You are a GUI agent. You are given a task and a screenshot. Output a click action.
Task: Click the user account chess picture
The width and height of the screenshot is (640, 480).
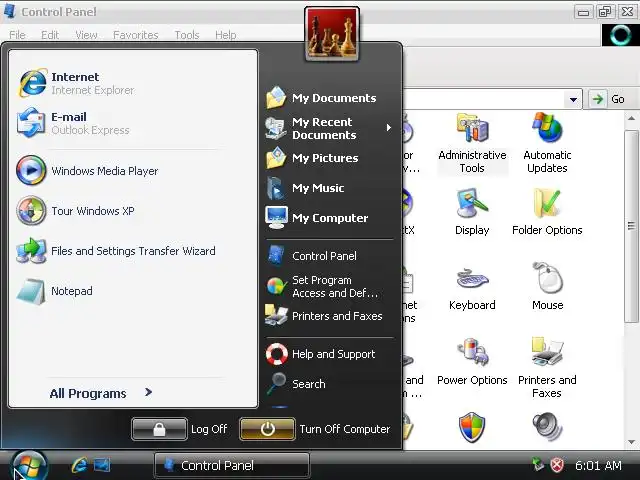pos(332,34)
